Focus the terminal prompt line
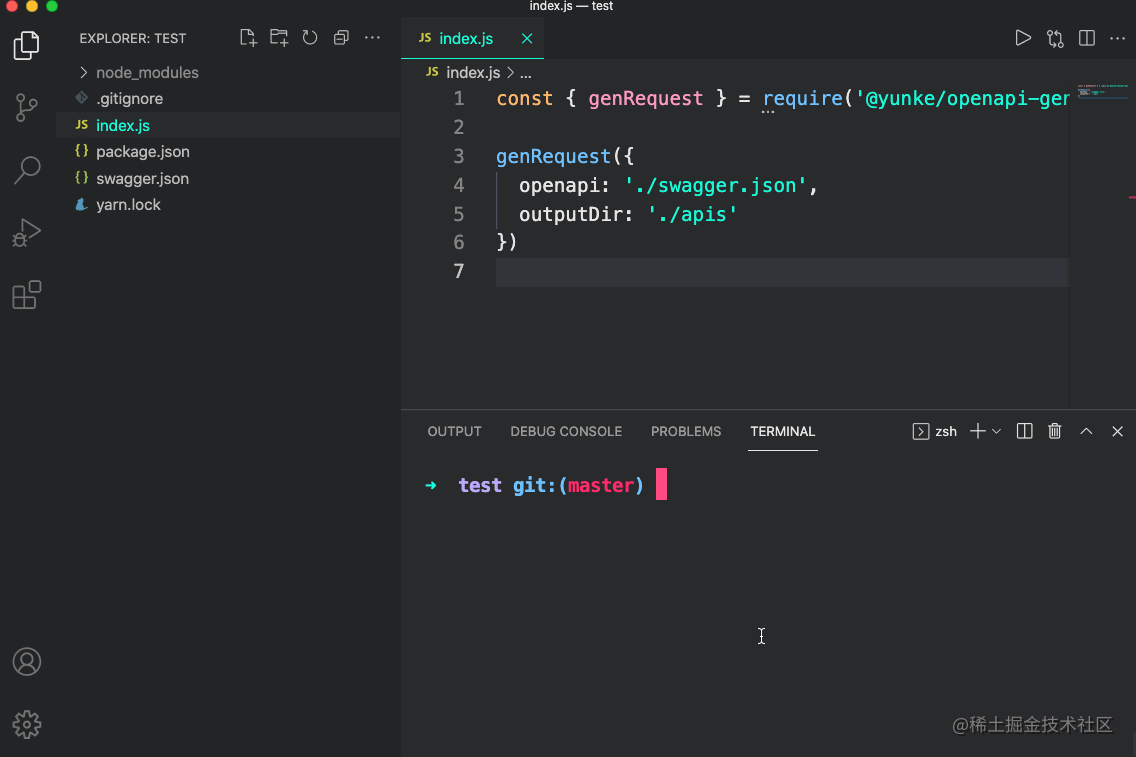 coord(546,485)
